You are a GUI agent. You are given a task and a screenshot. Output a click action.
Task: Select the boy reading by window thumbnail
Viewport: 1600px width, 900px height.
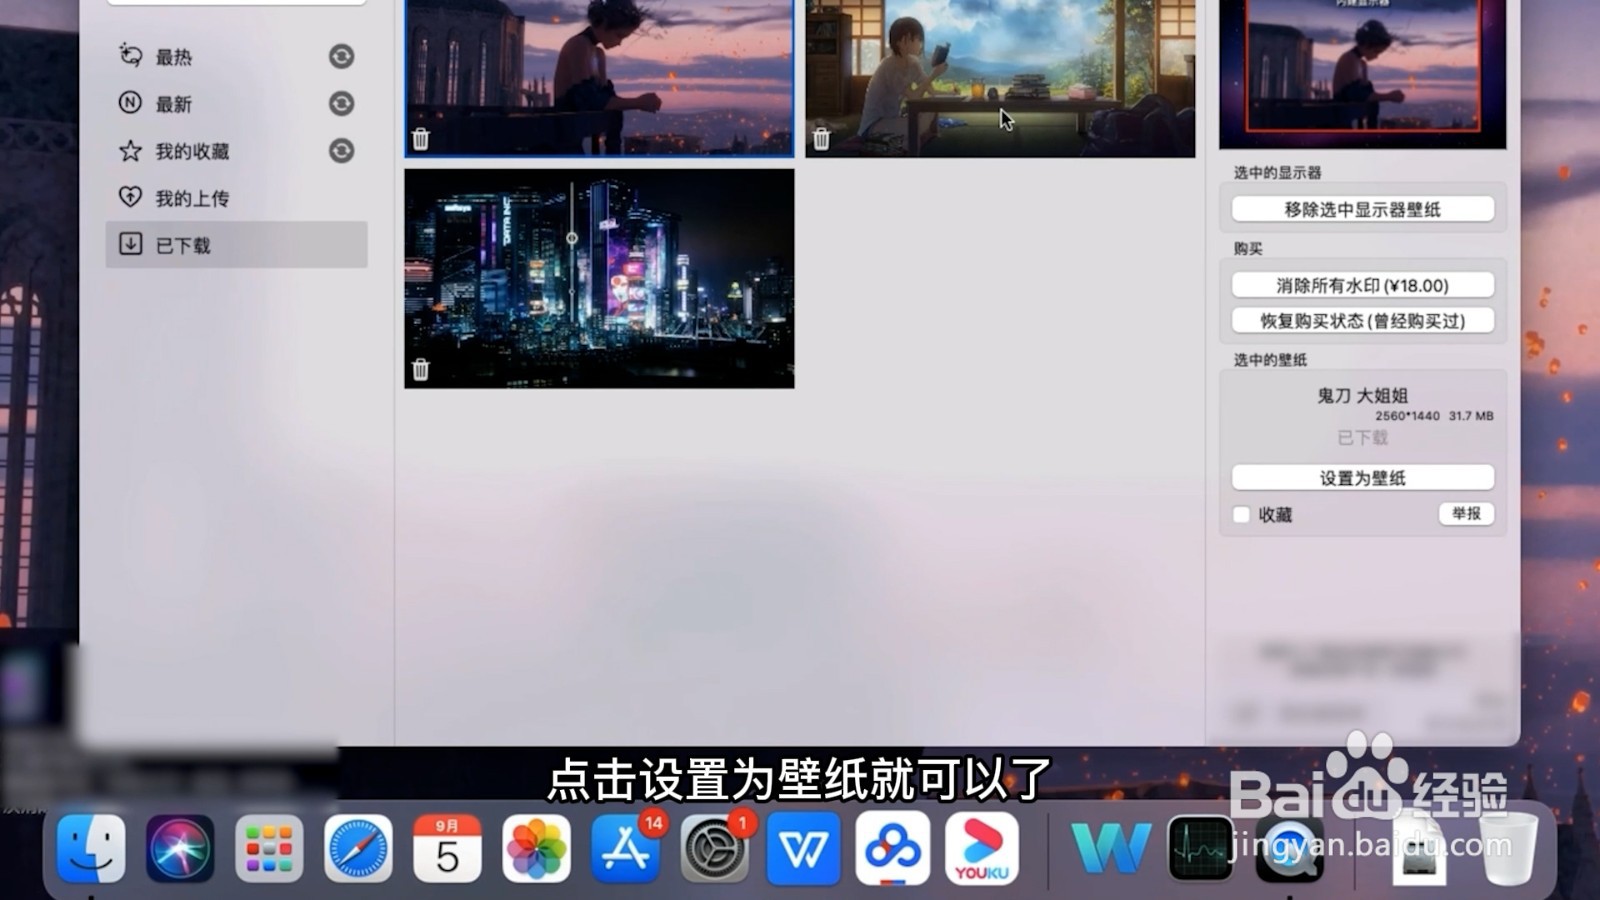(x=1000, y=78)
